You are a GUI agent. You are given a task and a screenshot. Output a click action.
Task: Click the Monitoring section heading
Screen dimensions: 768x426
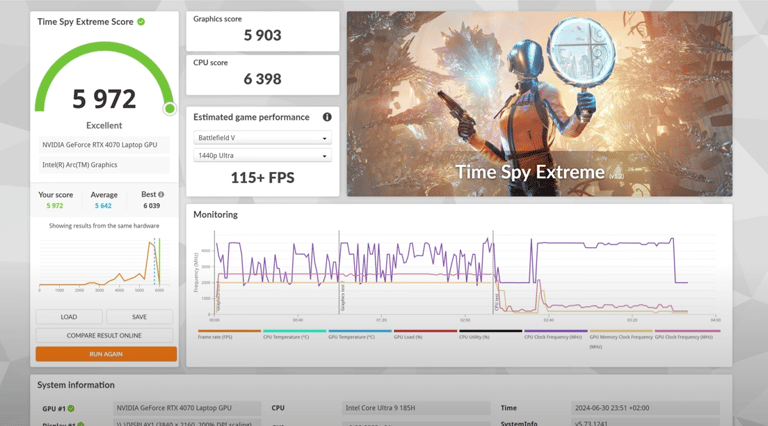tap(216, 214)
